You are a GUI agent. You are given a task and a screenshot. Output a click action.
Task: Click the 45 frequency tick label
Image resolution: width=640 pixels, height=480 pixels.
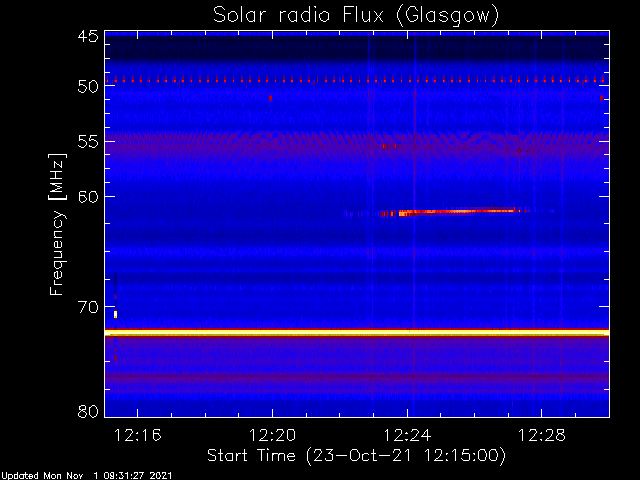[x=88, y=36]
